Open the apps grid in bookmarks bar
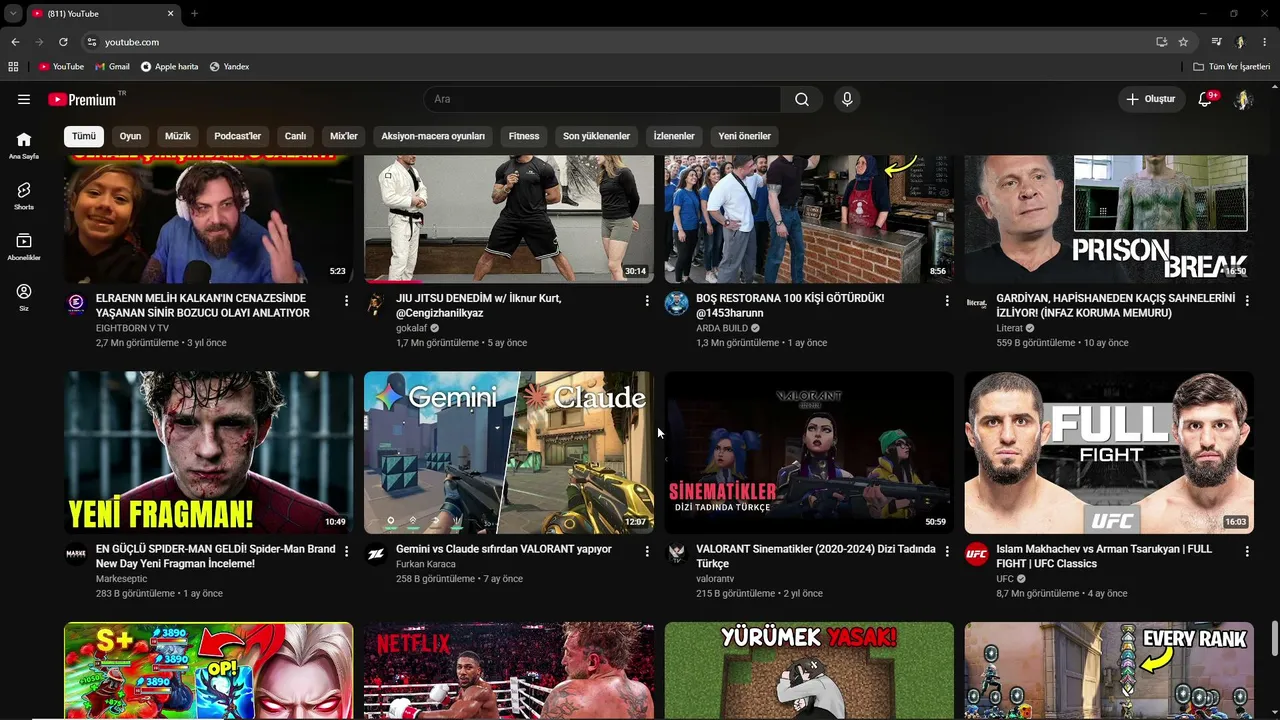The height and width of the screenshot is (720, 1280). tap(13, 67)
